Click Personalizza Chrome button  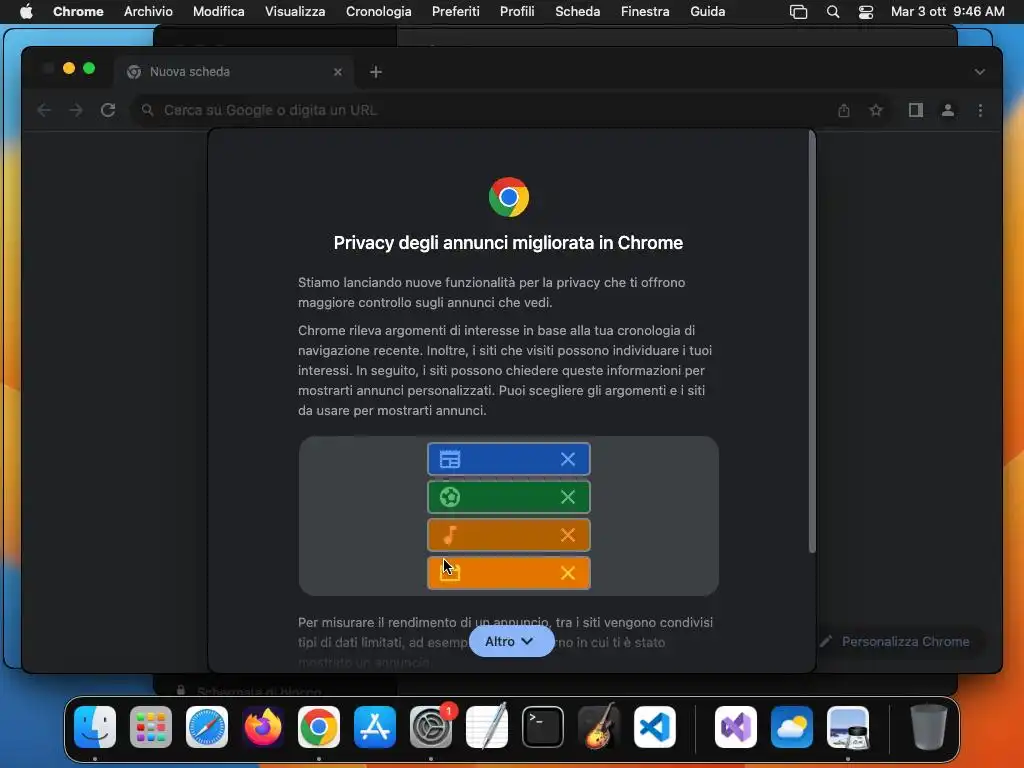coord(895,641)
